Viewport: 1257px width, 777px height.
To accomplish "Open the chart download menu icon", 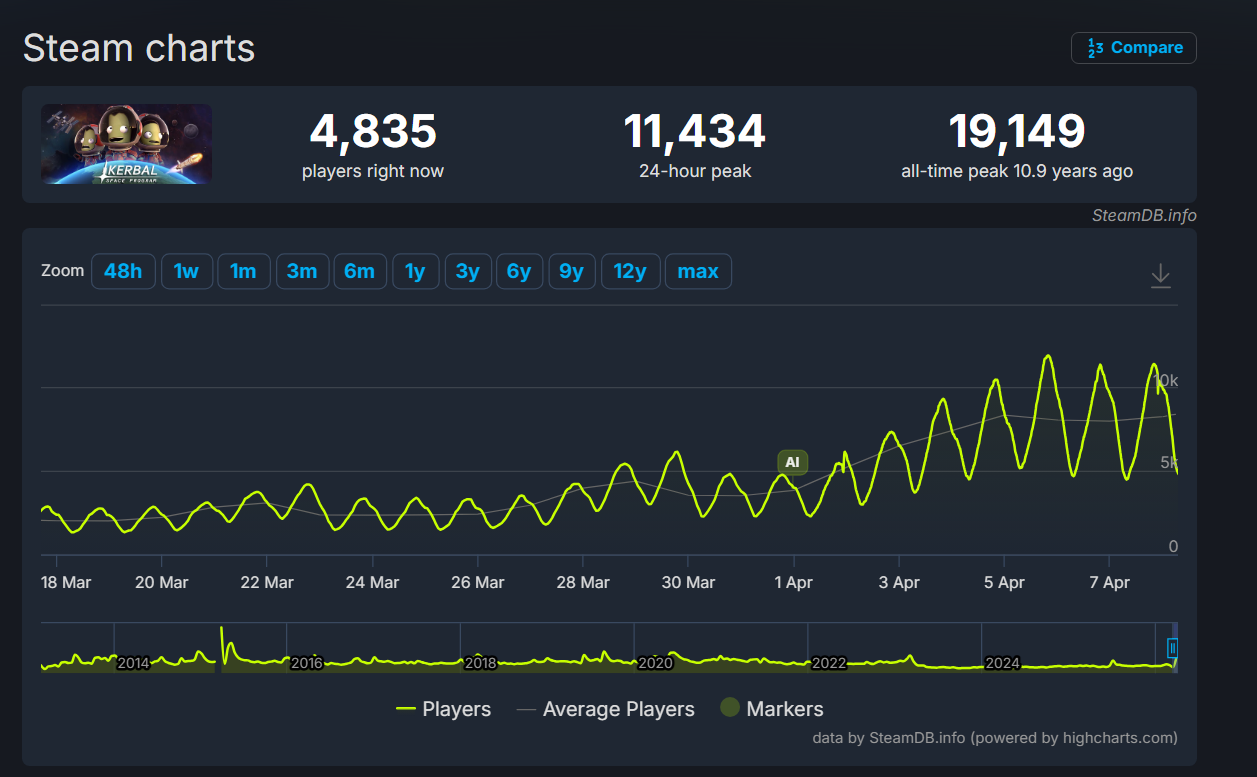I will pos(1160,276).
